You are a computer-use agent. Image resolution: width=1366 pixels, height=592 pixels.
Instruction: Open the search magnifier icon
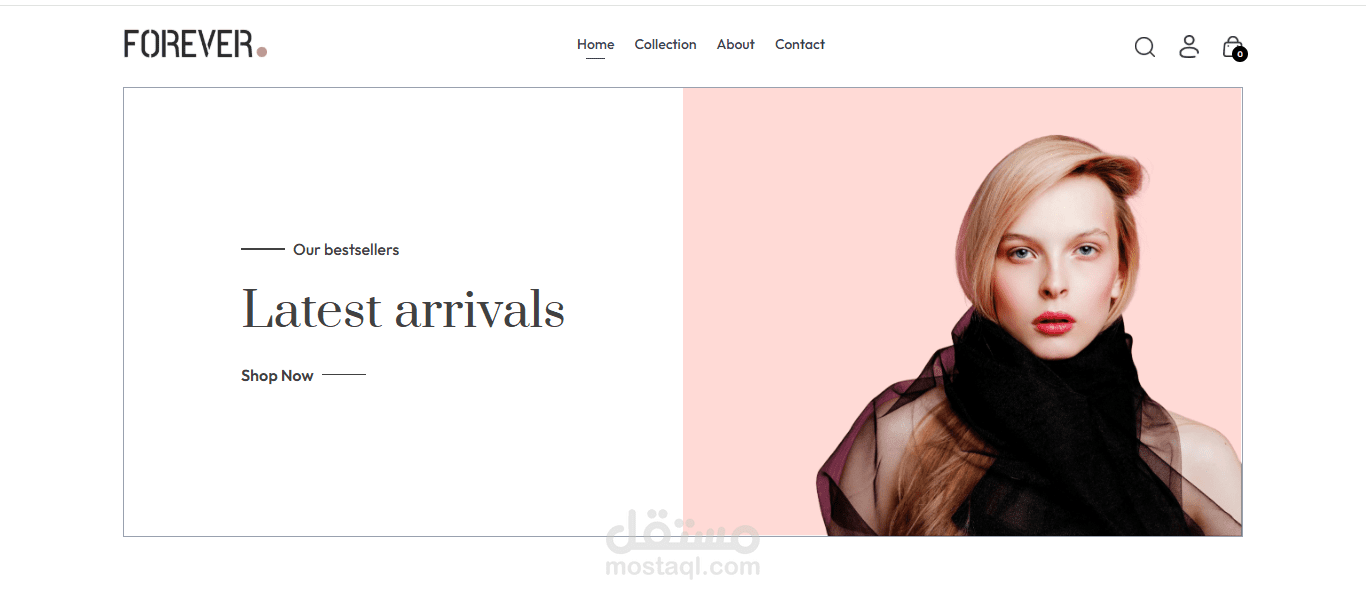pos(1145,47)
